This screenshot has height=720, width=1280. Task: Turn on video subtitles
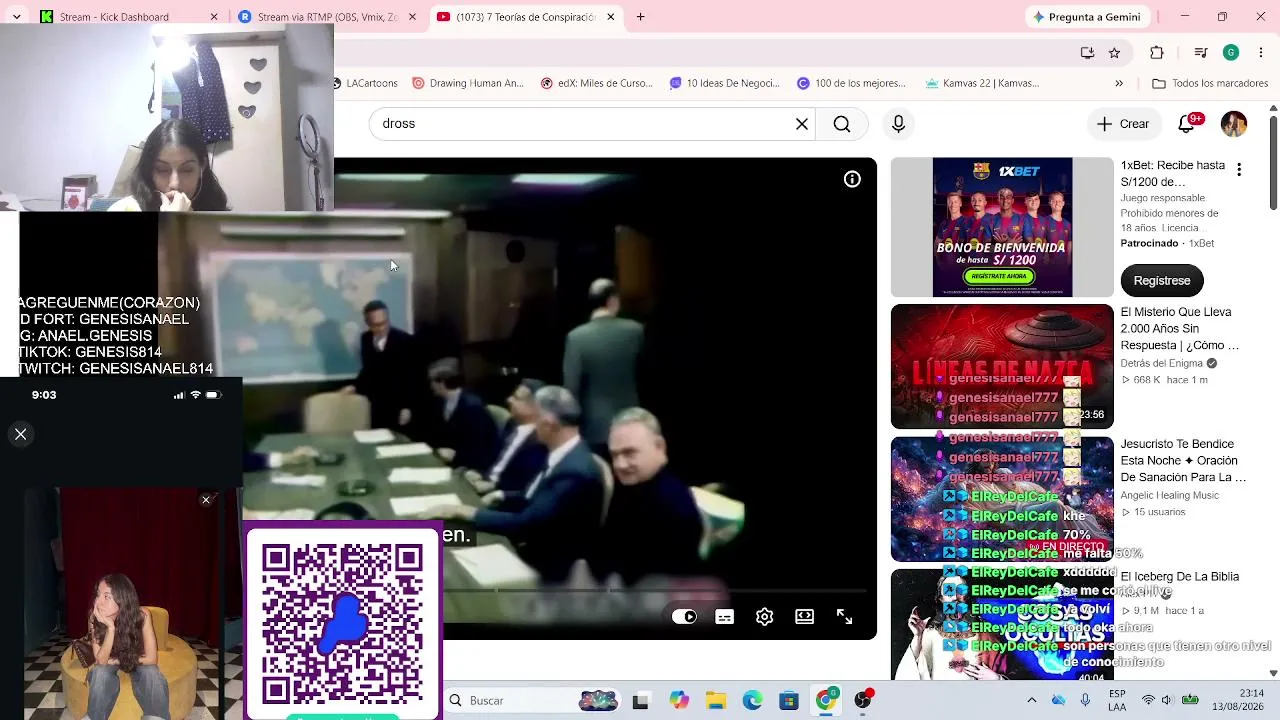tap(724, 617)
